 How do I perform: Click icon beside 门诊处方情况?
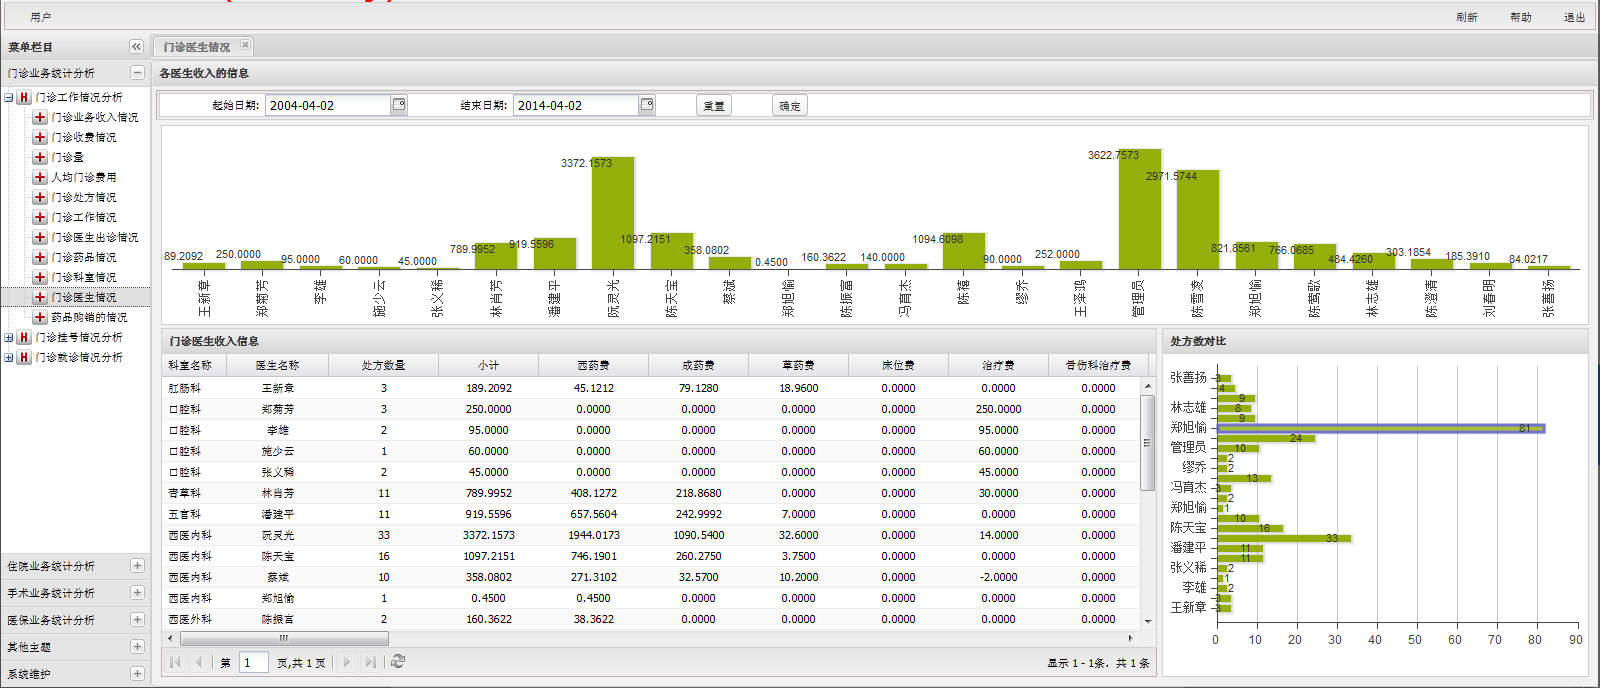point(40,197)
